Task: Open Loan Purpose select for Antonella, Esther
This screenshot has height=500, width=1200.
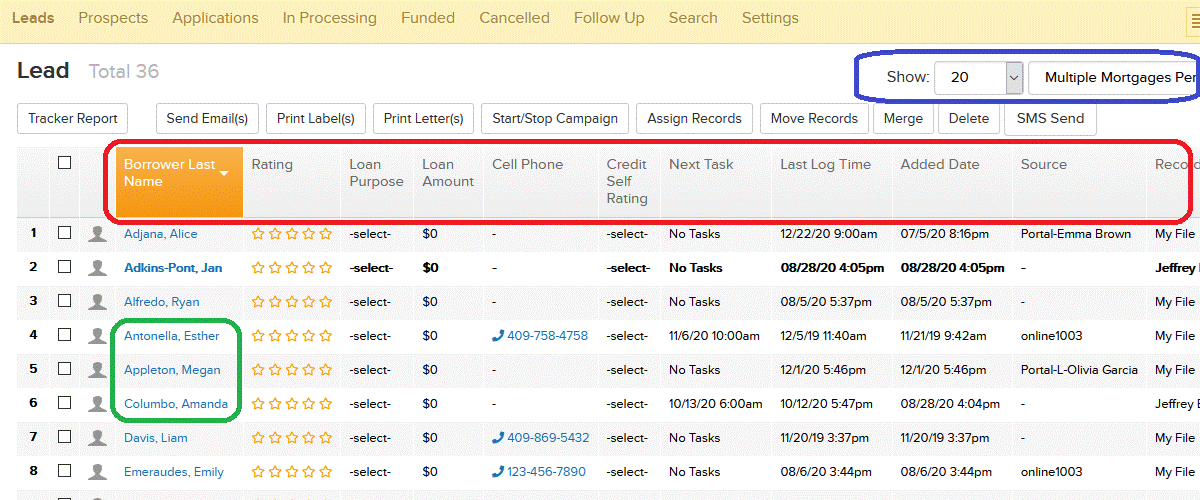Action: [369, 336]
